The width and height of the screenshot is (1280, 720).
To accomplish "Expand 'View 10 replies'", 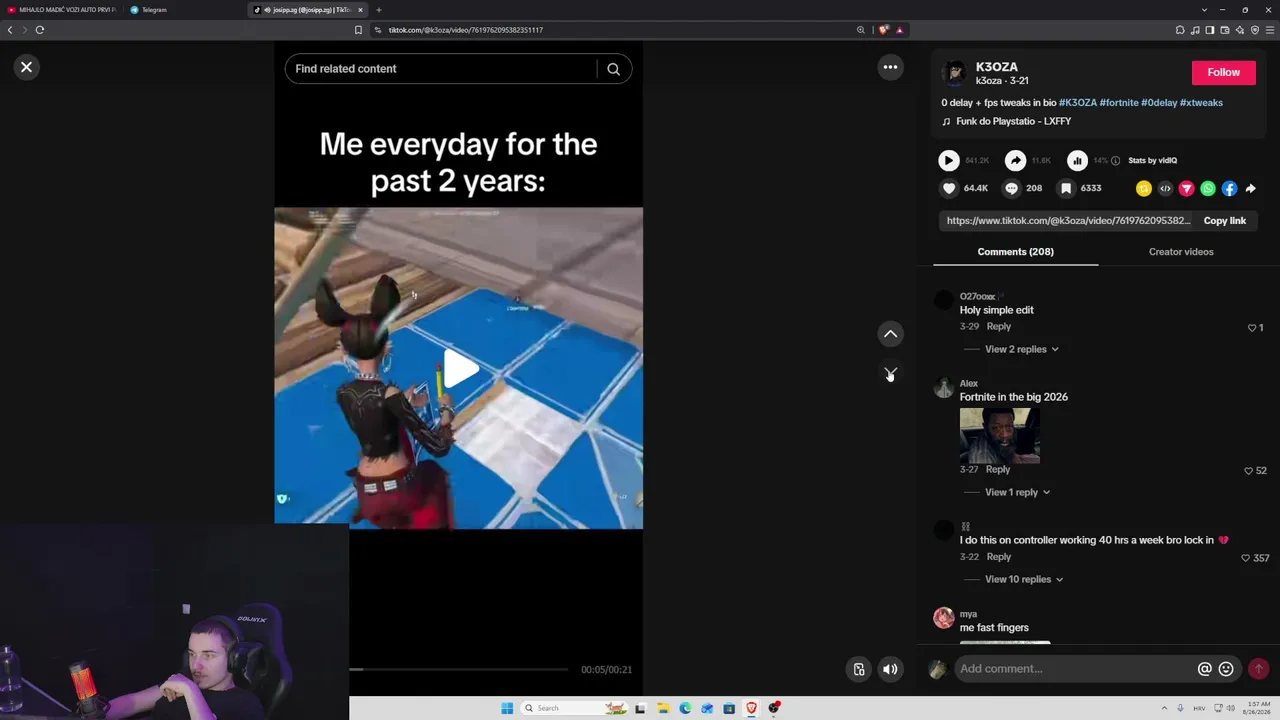I will [1024, 580].
